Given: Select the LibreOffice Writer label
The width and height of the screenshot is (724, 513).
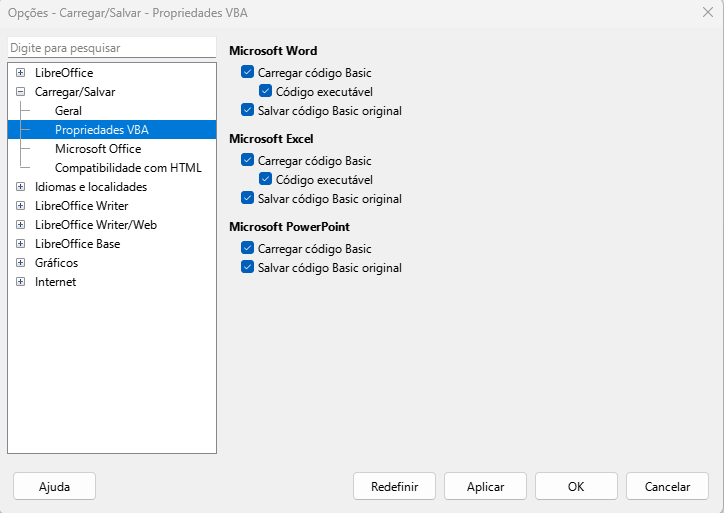Looking at the screenshot, I should coord(81,205).
